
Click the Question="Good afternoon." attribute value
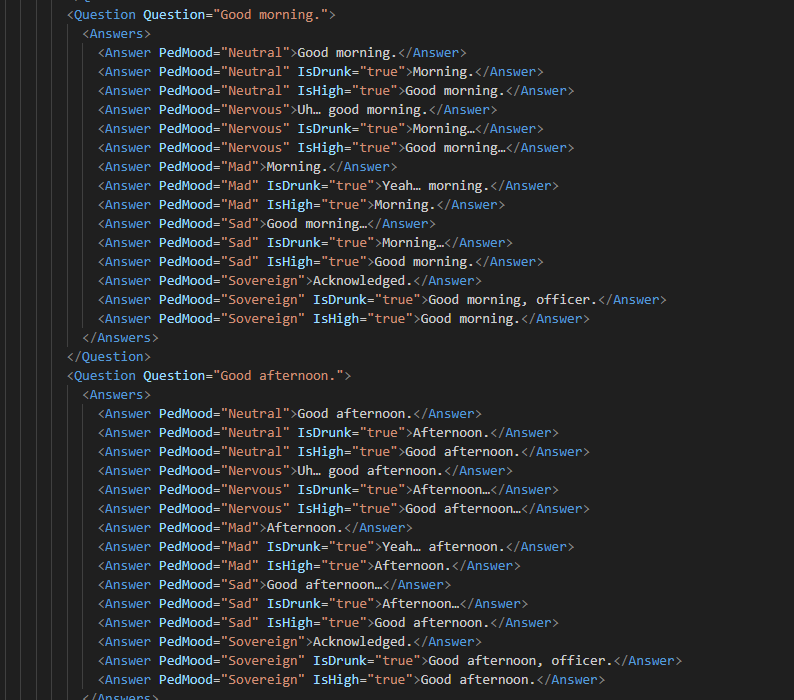(277, 376)
